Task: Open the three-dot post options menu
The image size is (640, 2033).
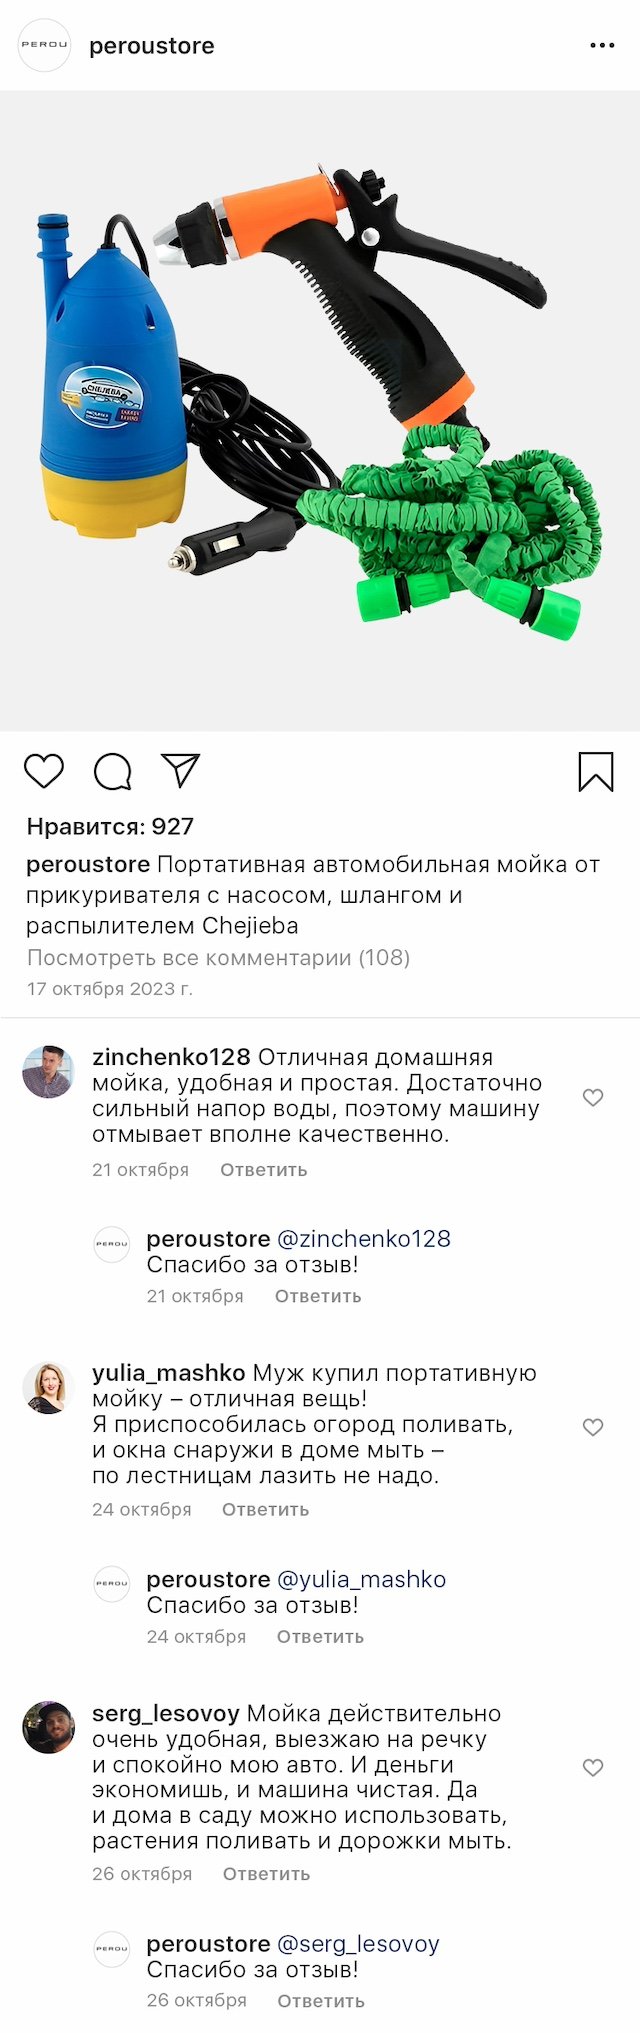Action: pos(602,46)
